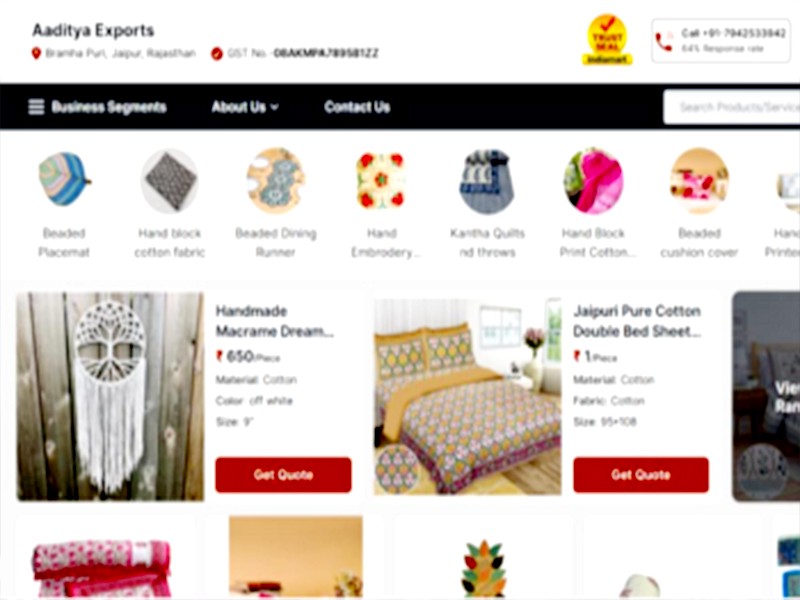Open the Contact Us menu item
This screenshot has width=800, height=600.
tap(357, 107)
